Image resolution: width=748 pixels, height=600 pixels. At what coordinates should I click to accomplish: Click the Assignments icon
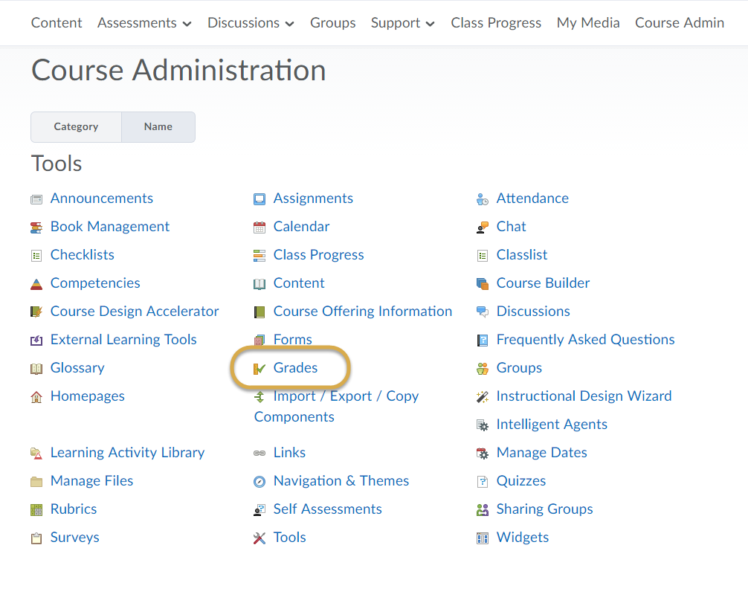point(259,199)
